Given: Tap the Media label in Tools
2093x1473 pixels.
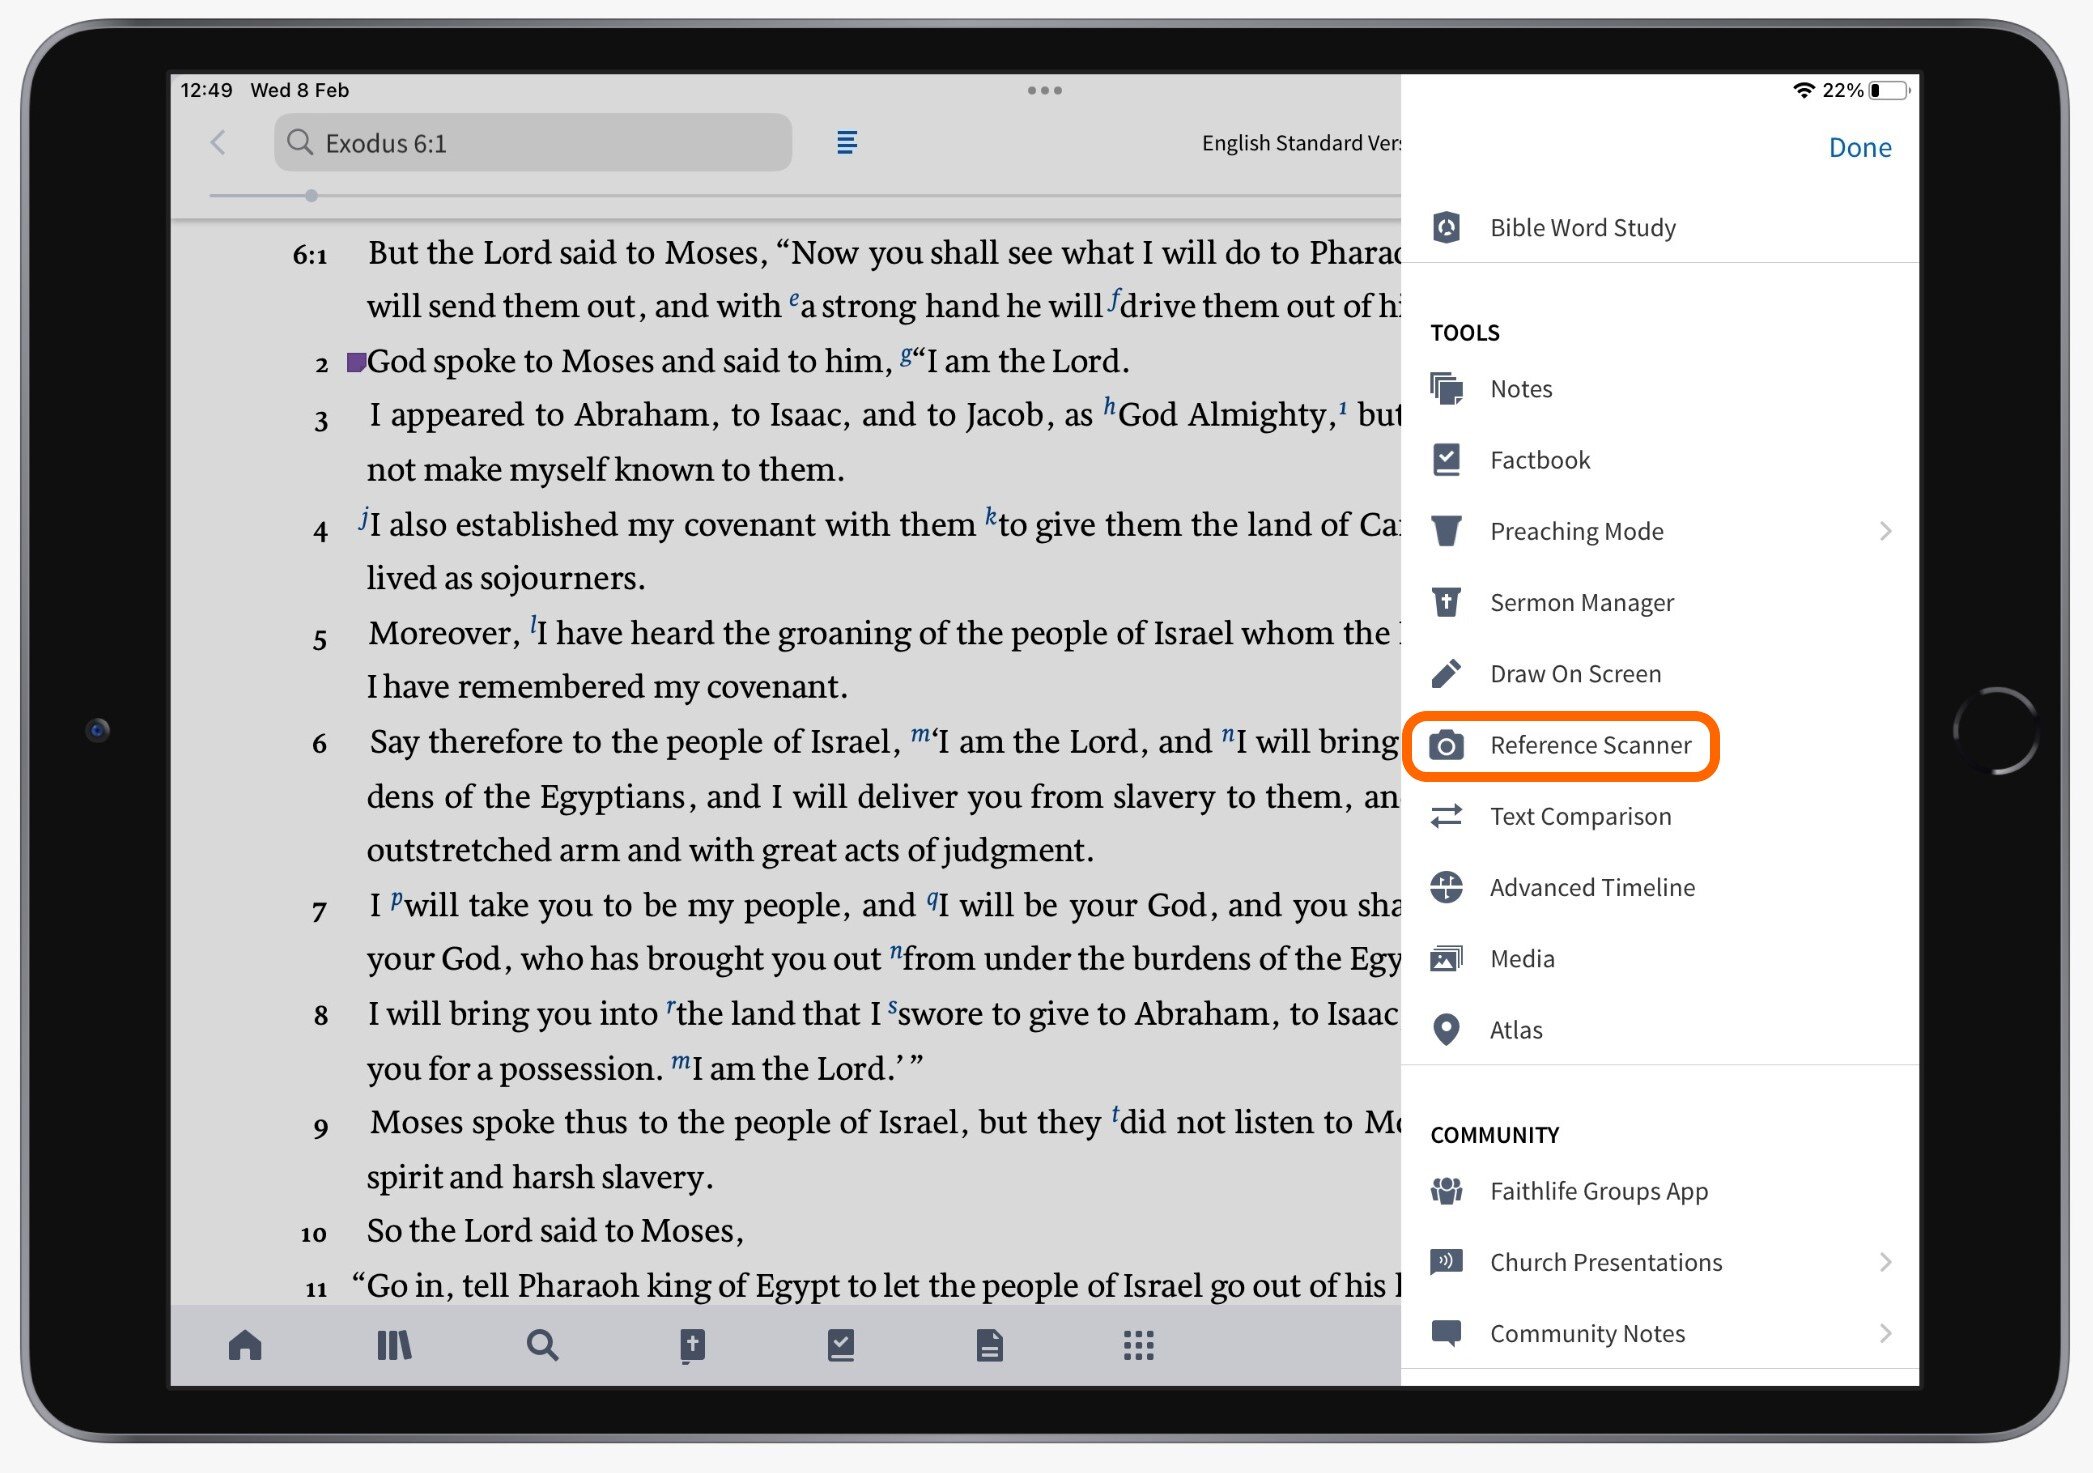Looking at the screenshot, I should tap(1522, 958).
